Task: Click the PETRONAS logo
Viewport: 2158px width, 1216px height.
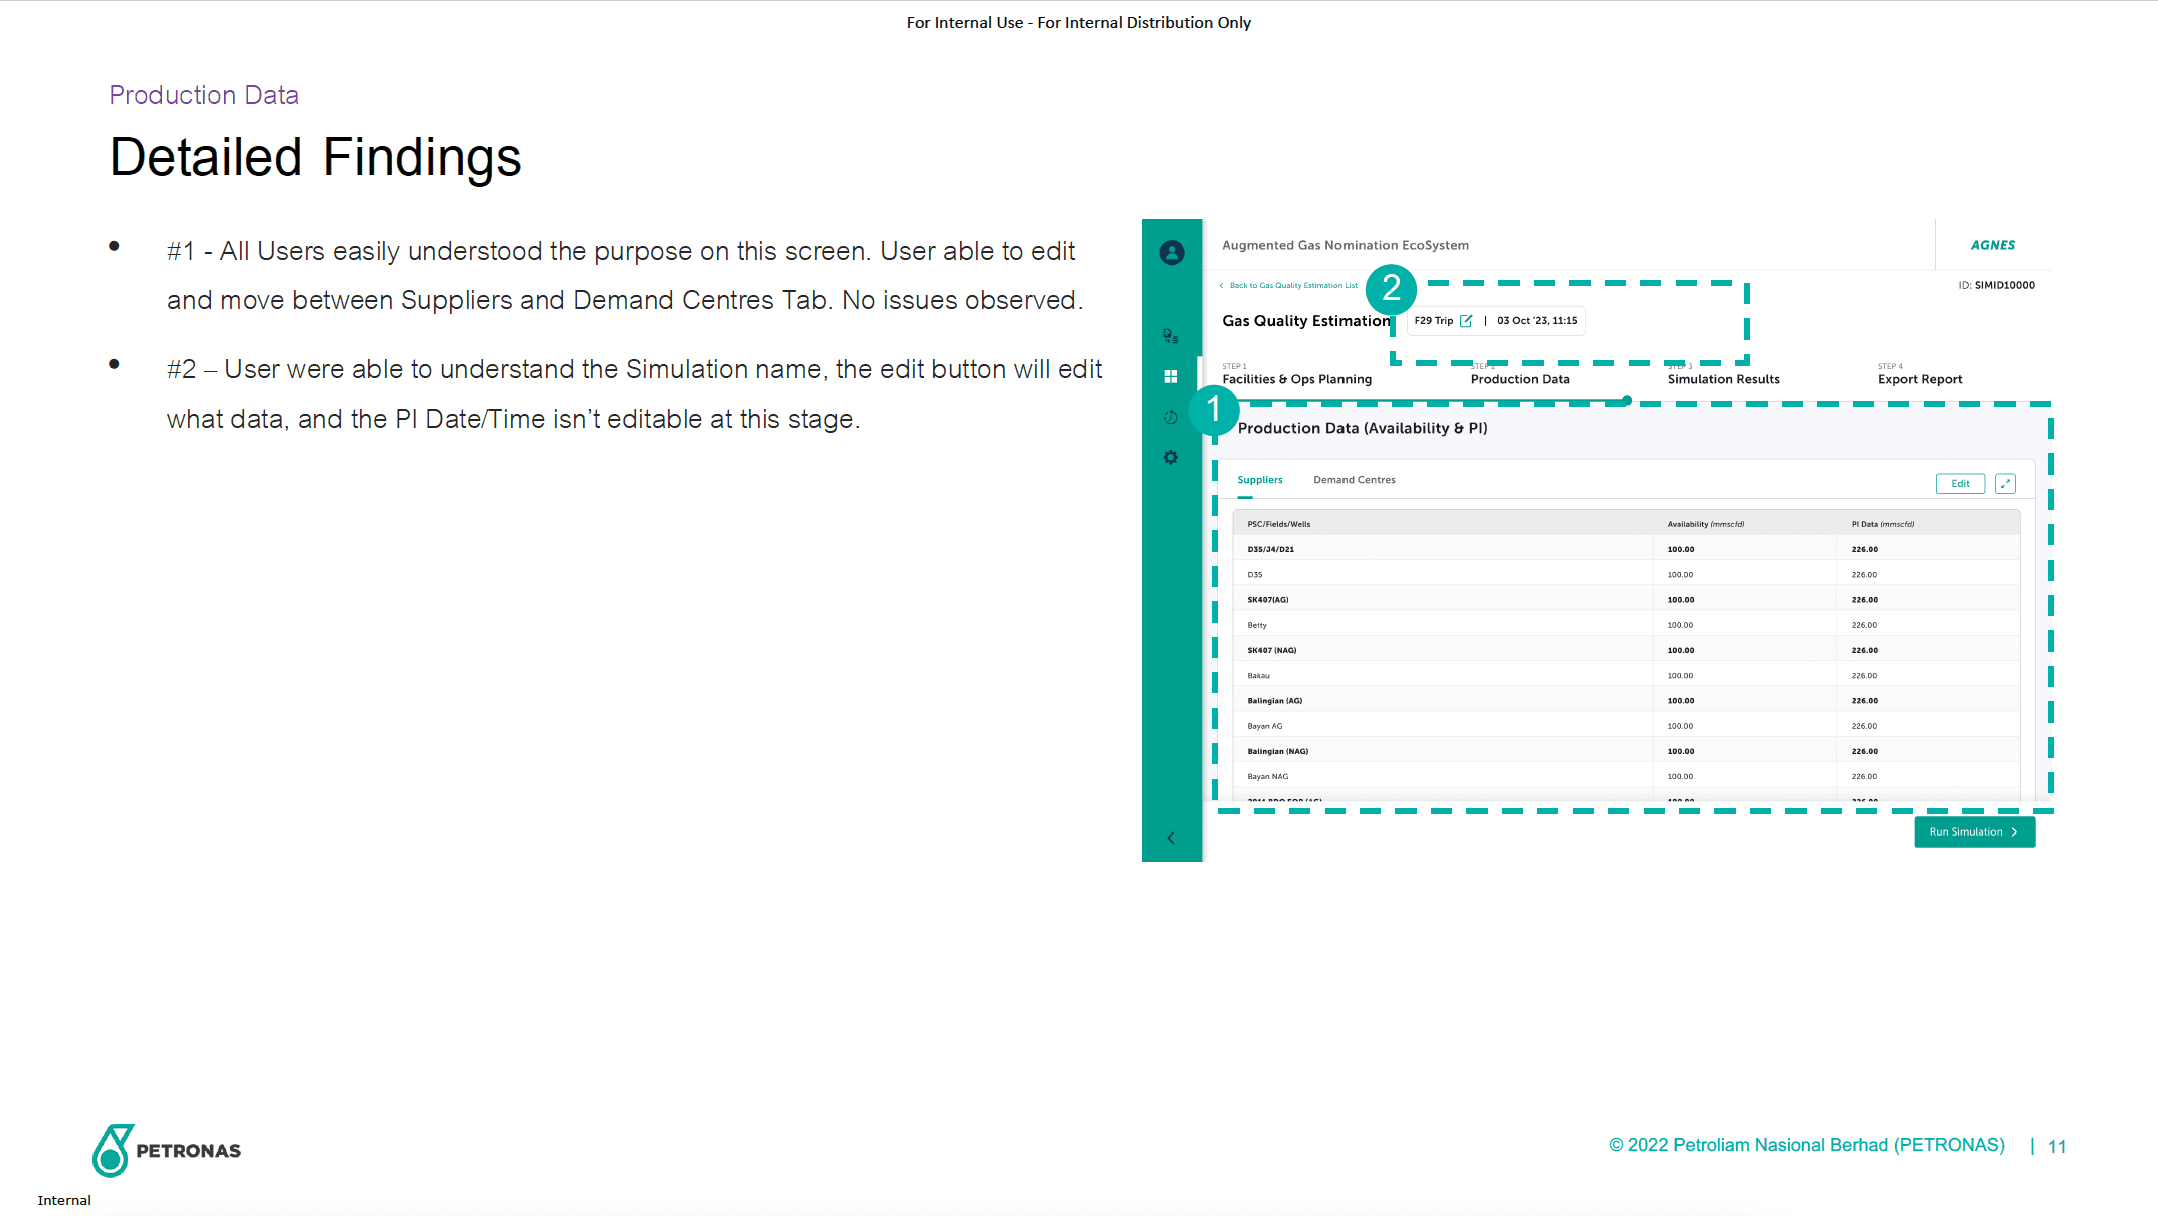Action: pos(167,1150)
